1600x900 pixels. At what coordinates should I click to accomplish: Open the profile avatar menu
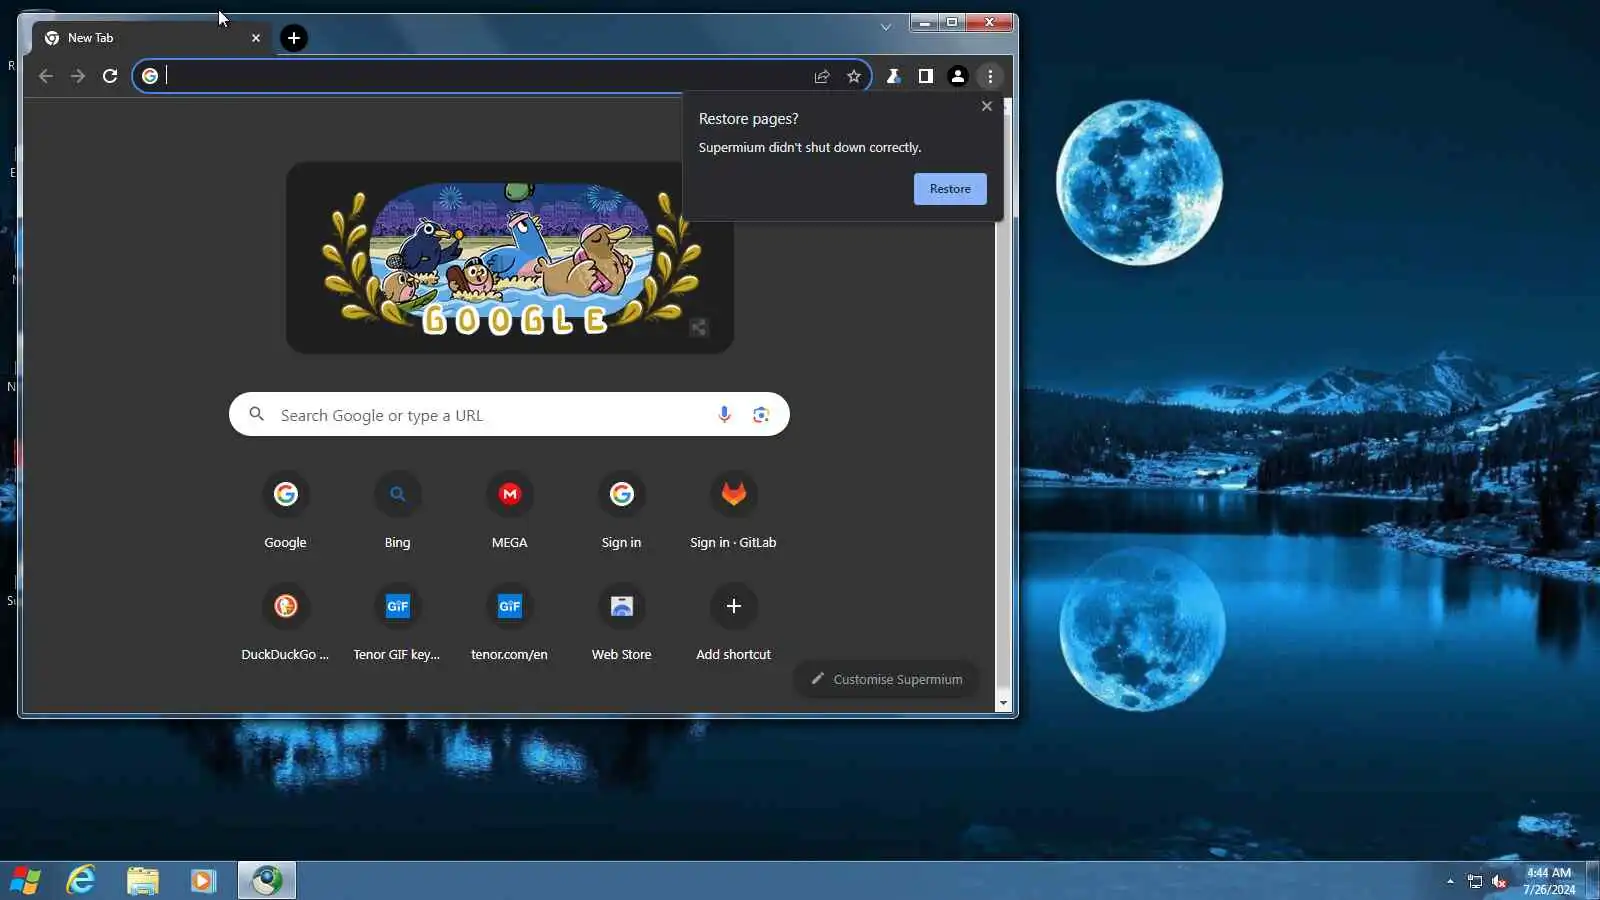point(958,76)
